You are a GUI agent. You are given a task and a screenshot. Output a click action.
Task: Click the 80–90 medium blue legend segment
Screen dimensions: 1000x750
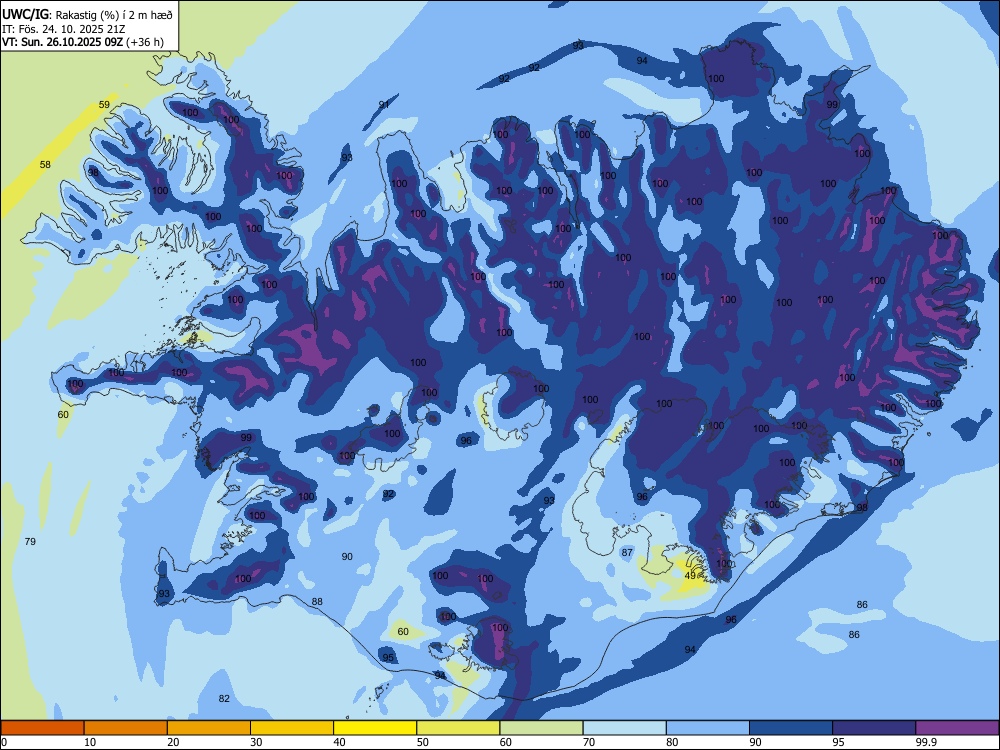[x=708, y=728]
